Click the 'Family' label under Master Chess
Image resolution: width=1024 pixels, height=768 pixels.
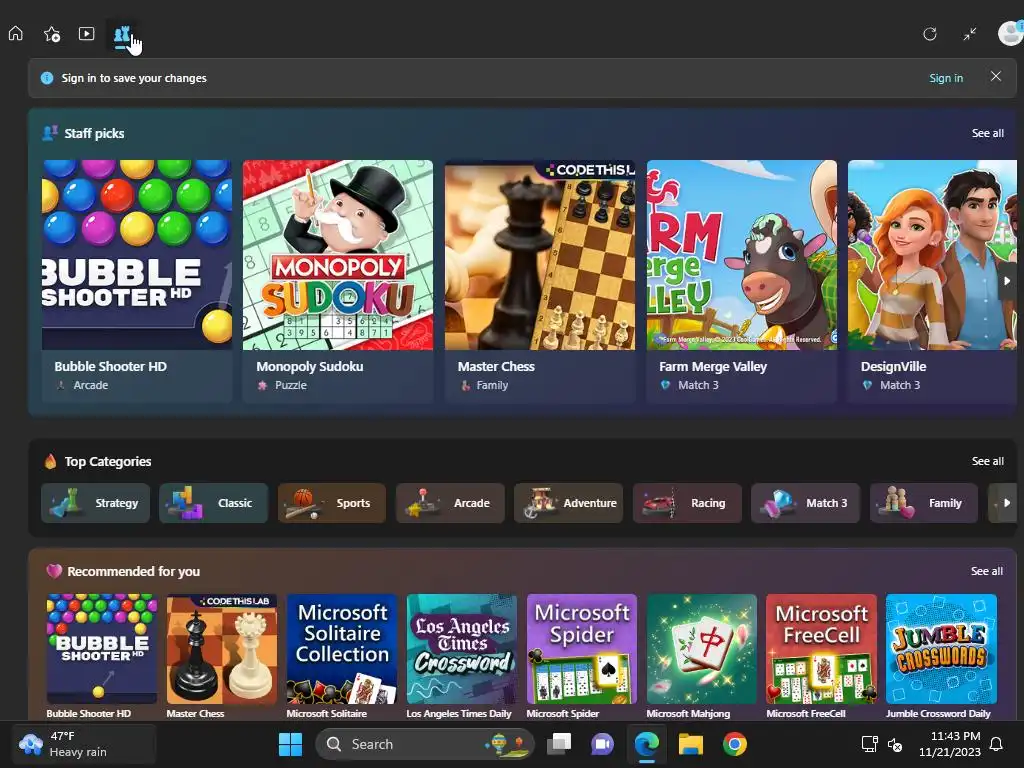492,385
